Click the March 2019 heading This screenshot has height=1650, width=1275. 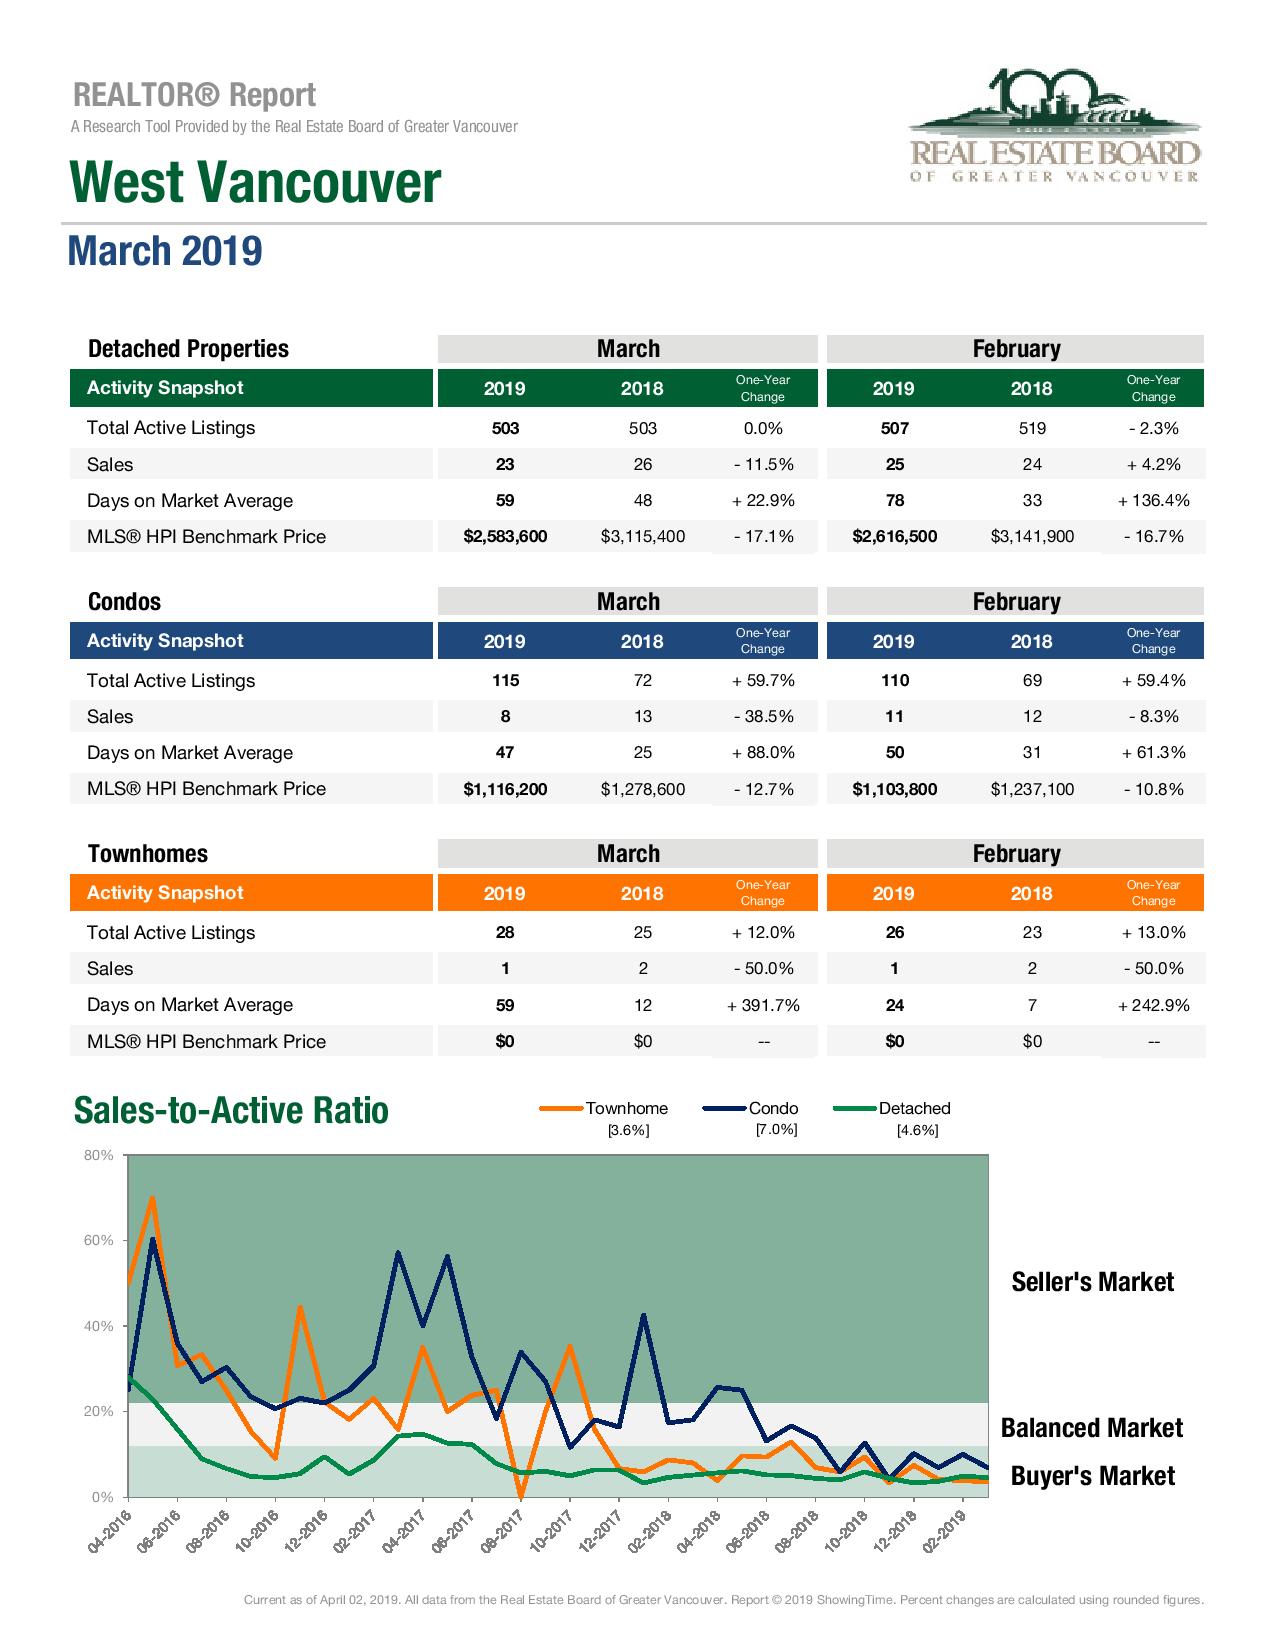click(x=165, y=251)
